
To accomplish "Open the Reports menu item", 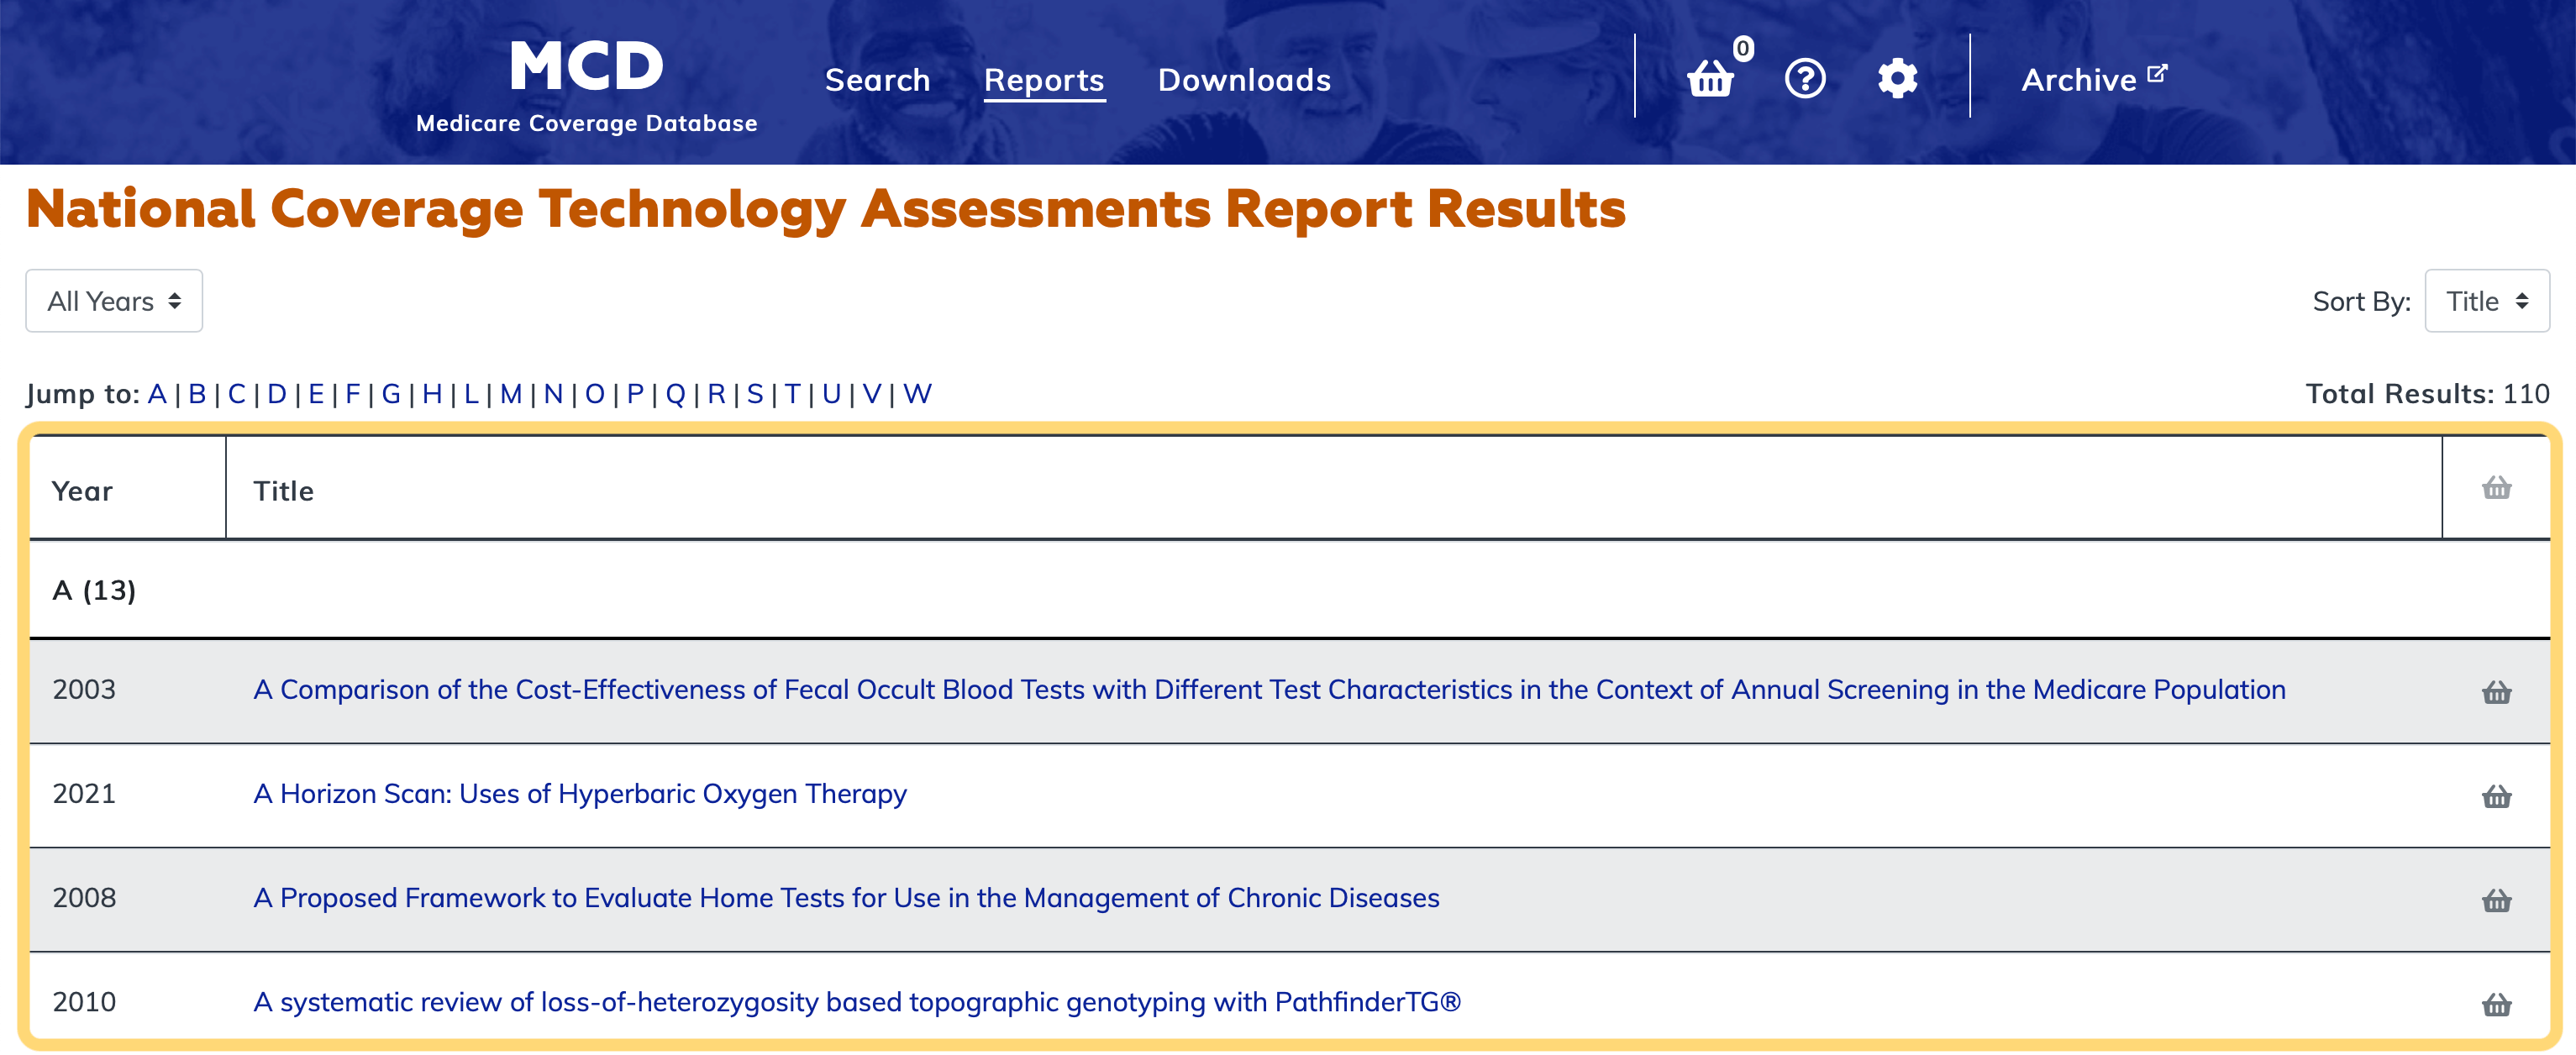I will 1044,80.
